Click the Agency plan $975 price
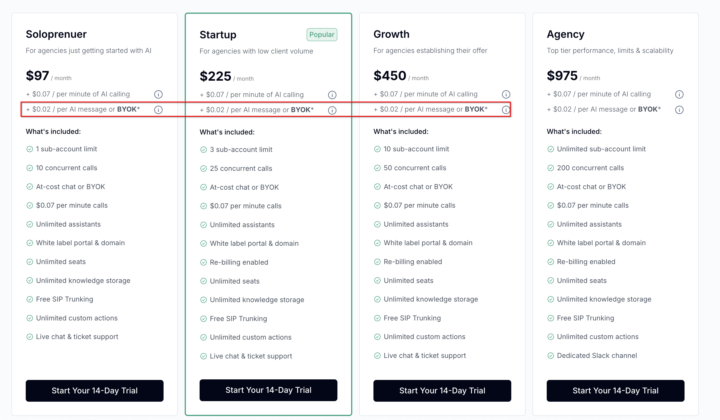The width and height of the screenshot is (720, 420). click(x=562, y=75)
